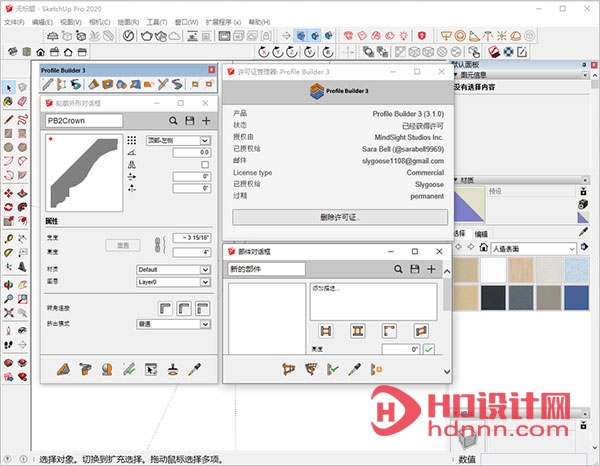This screenshot has width=600, height=466.
Task: Open the Camera menu (相机)
Action: [x=99, y=22]
